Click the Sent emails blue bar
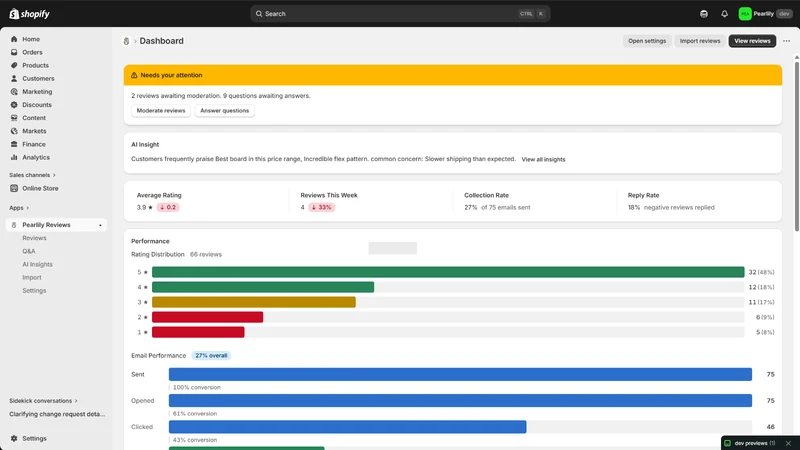The width and height of the screenshot is (800, 450). click(x=460, y=374)
